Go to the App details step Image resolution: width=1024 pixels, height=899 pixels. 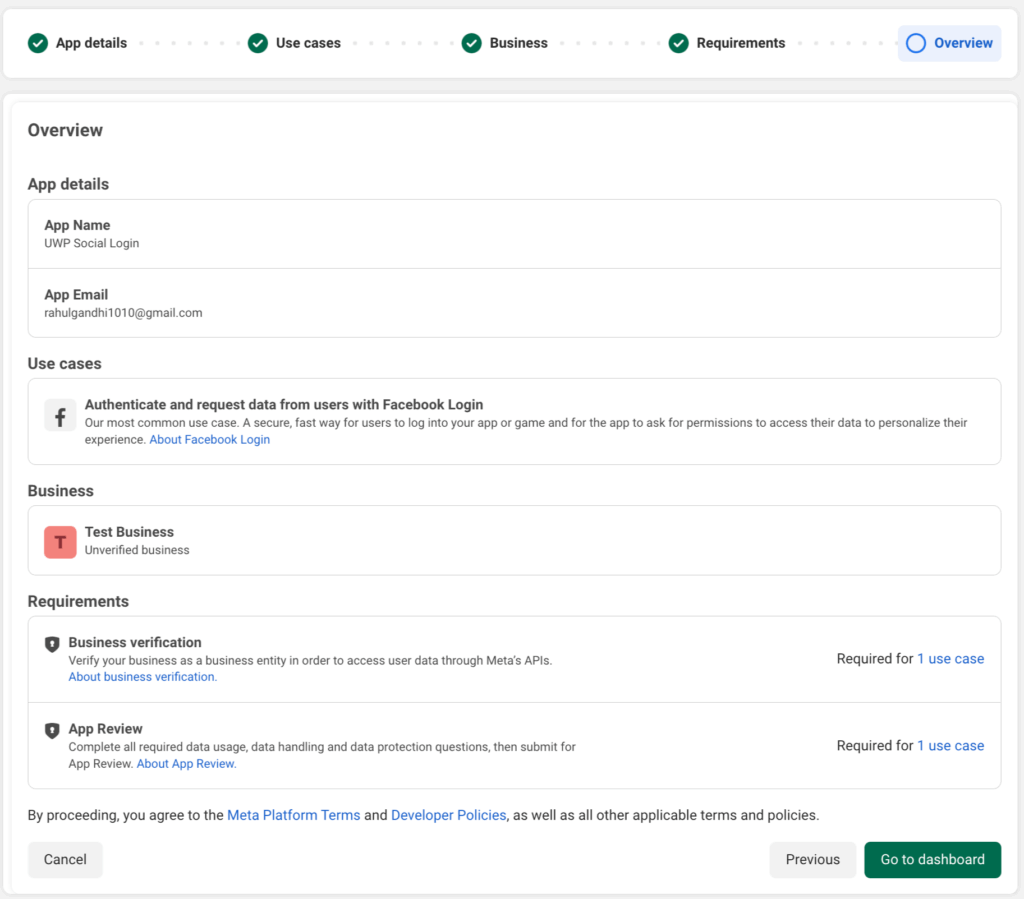pyautogui.click(x=91, y=43)
